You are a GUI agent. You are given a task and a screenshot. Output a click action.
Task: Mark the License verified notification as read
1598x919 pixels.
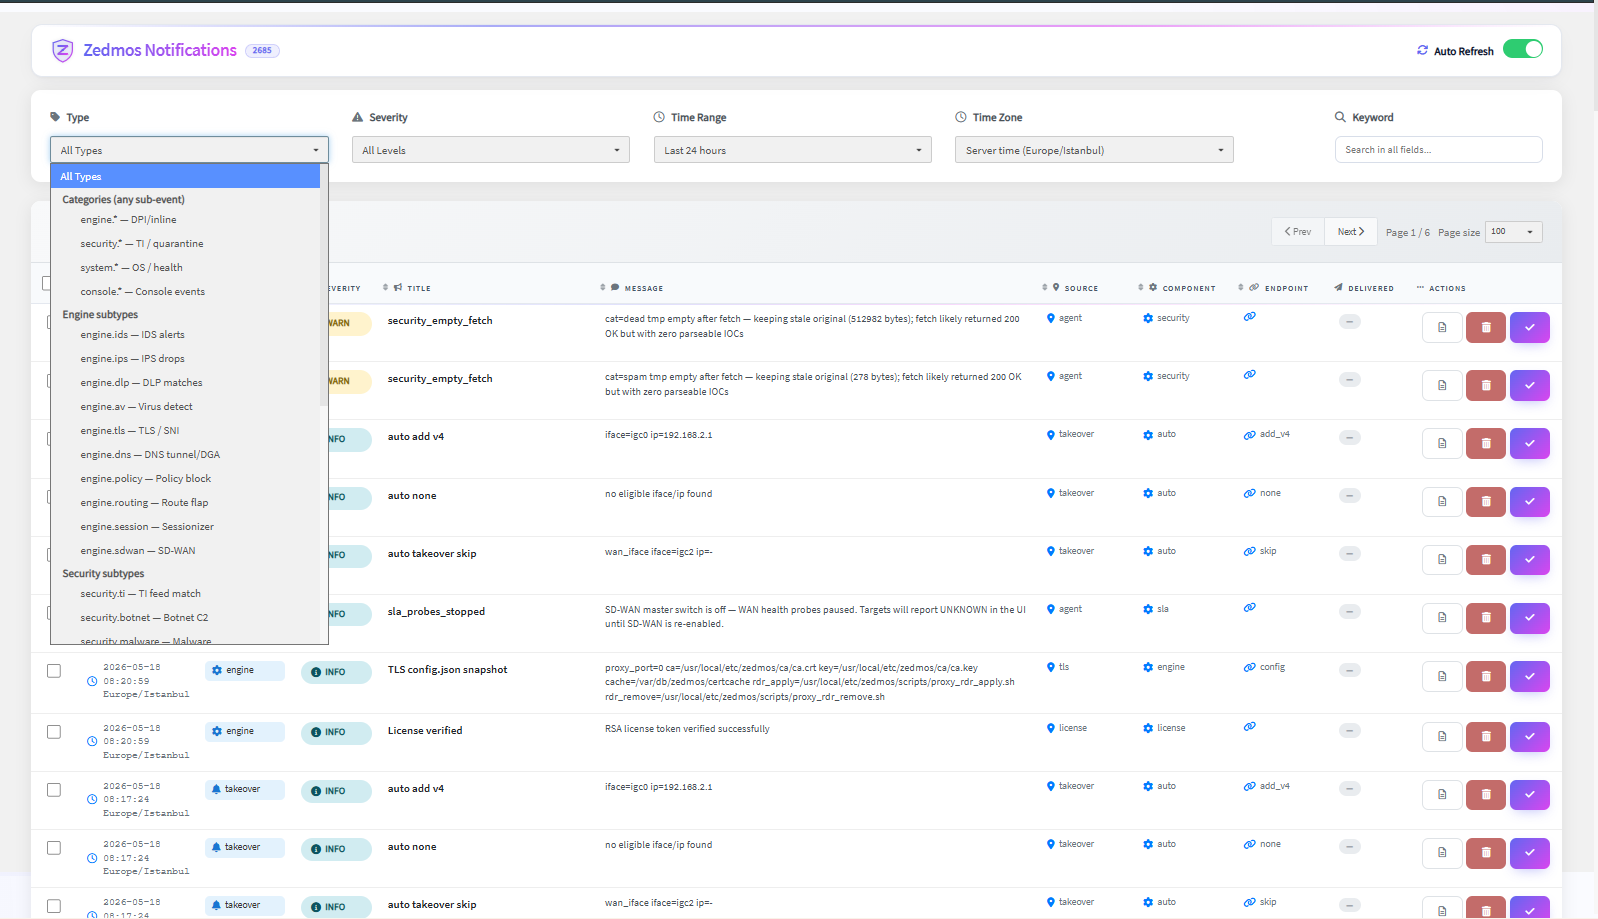(1530, 737)
